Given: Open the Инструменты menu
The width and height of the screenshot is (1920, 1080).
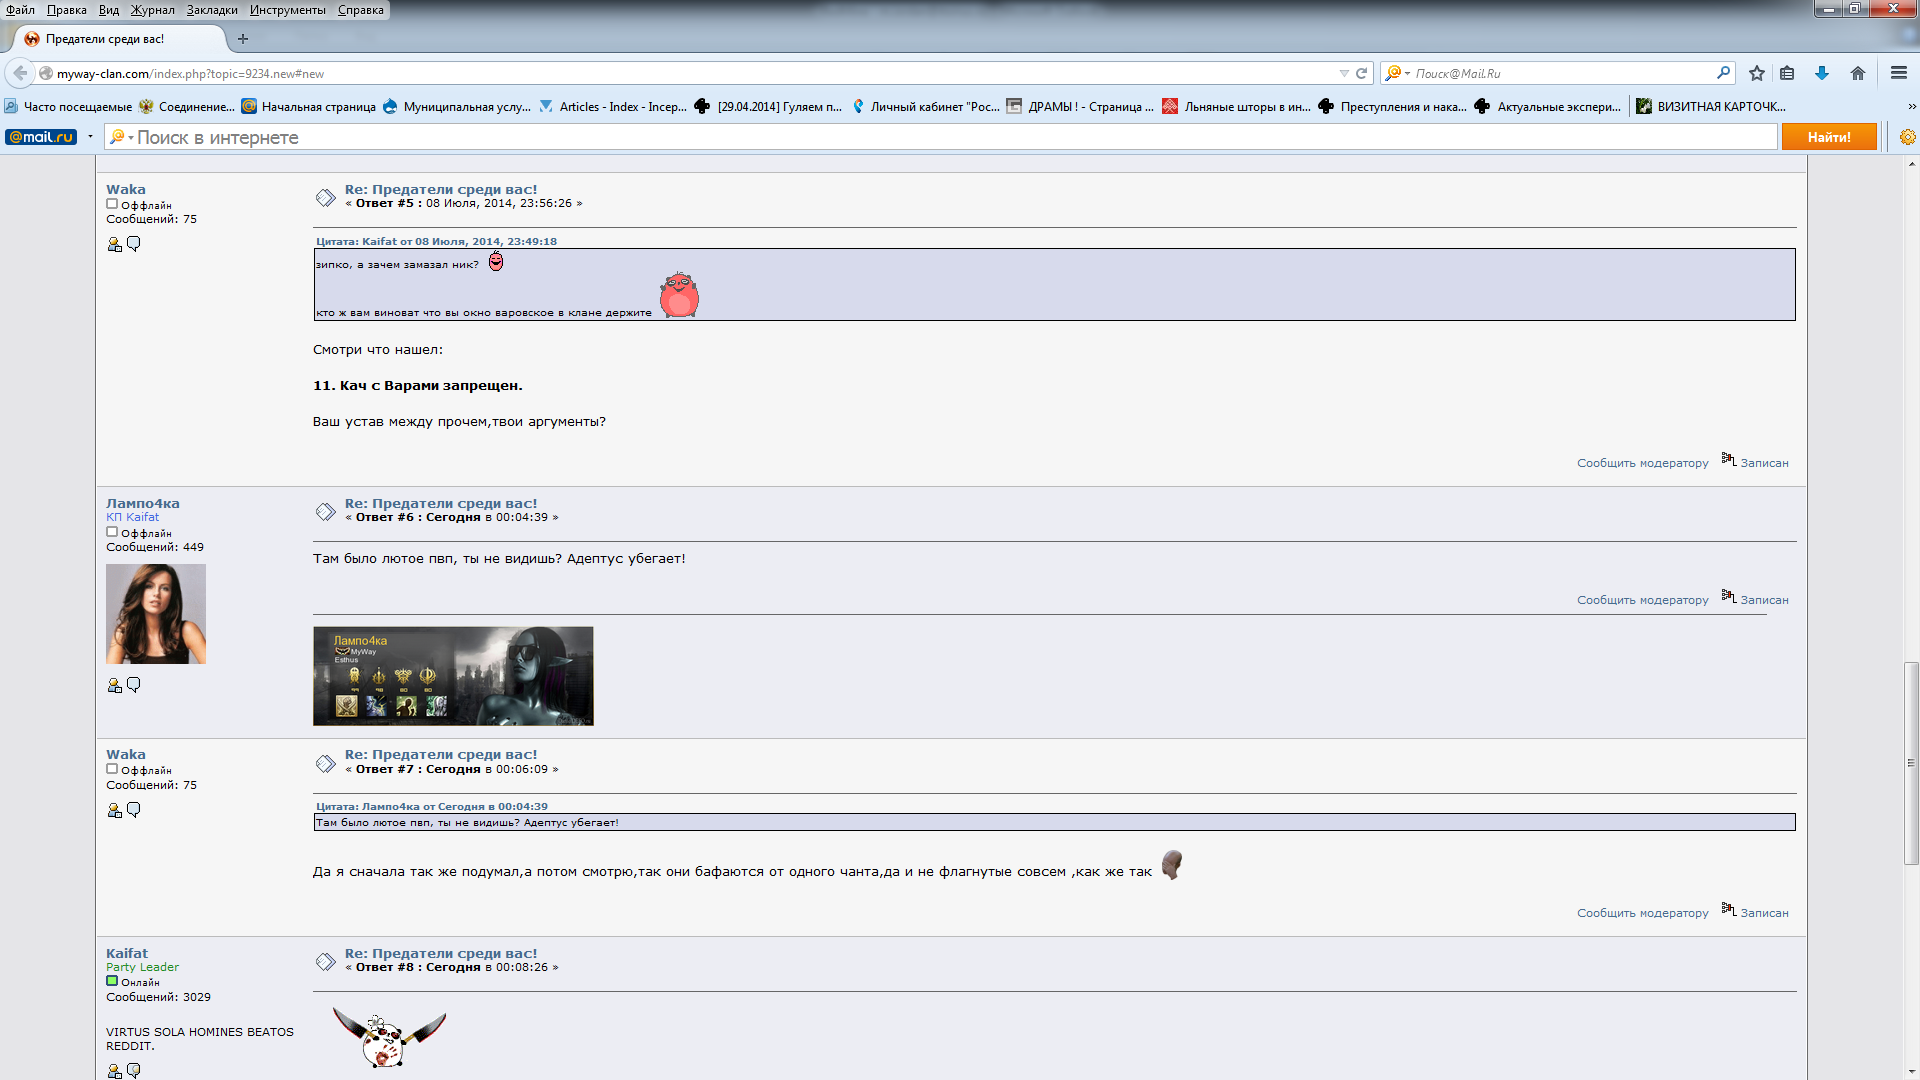Looking at the screenshot, I should tap(287, 10).
